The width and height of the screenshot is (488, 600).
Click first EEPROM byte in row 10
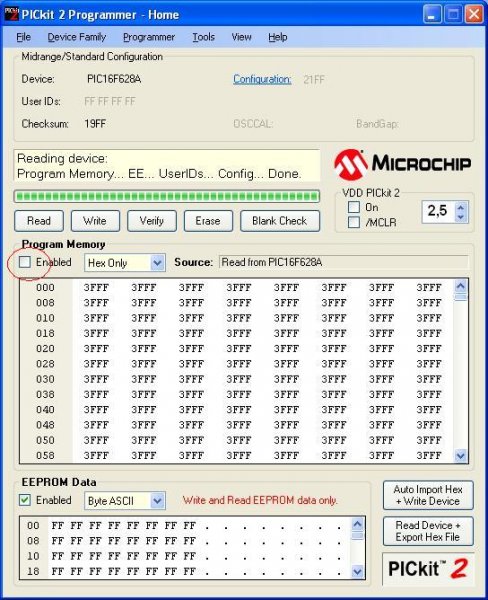tap(57, 556)
